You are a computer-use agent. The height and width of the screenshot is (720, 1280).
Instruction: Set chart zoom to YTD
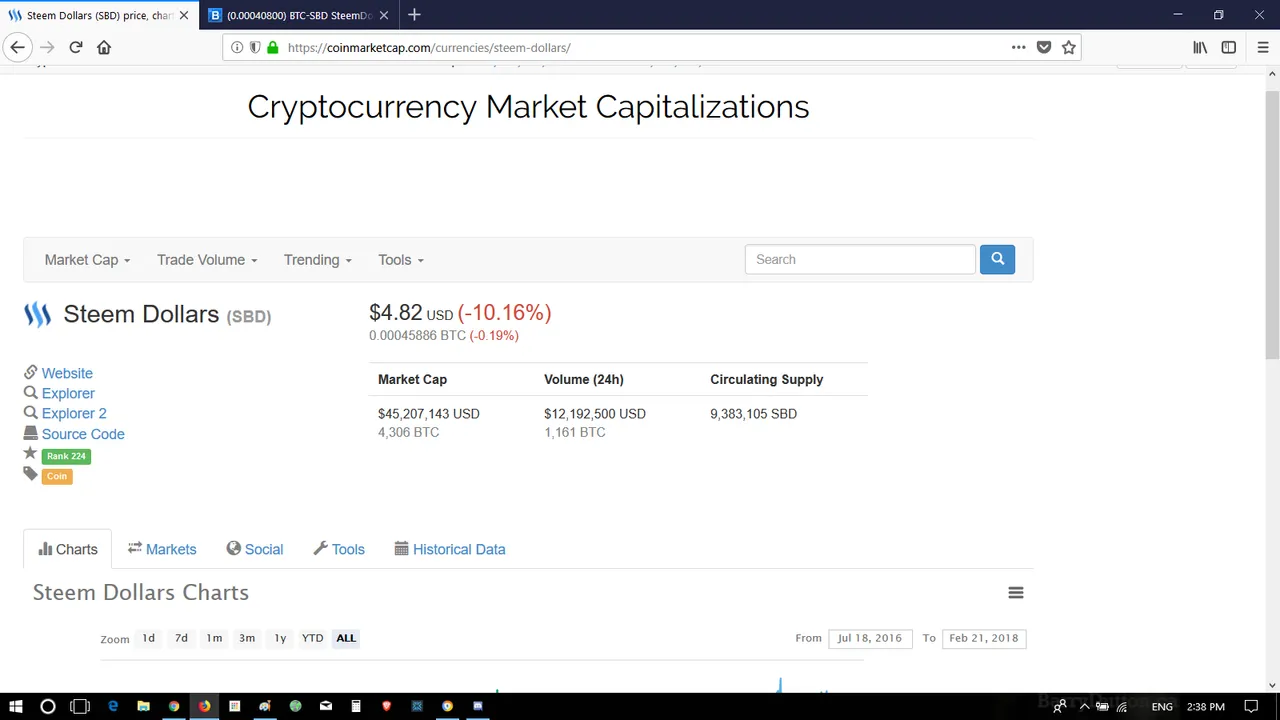tap(312, 638)
